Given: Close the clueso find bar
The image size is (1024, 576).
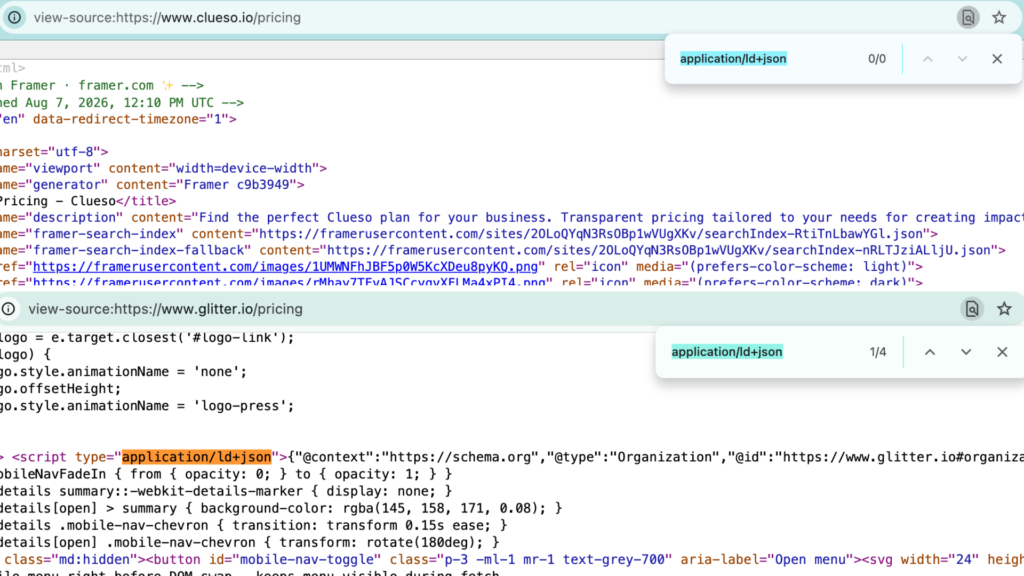Looking at the screenshot, I should (x=997, y=59).
